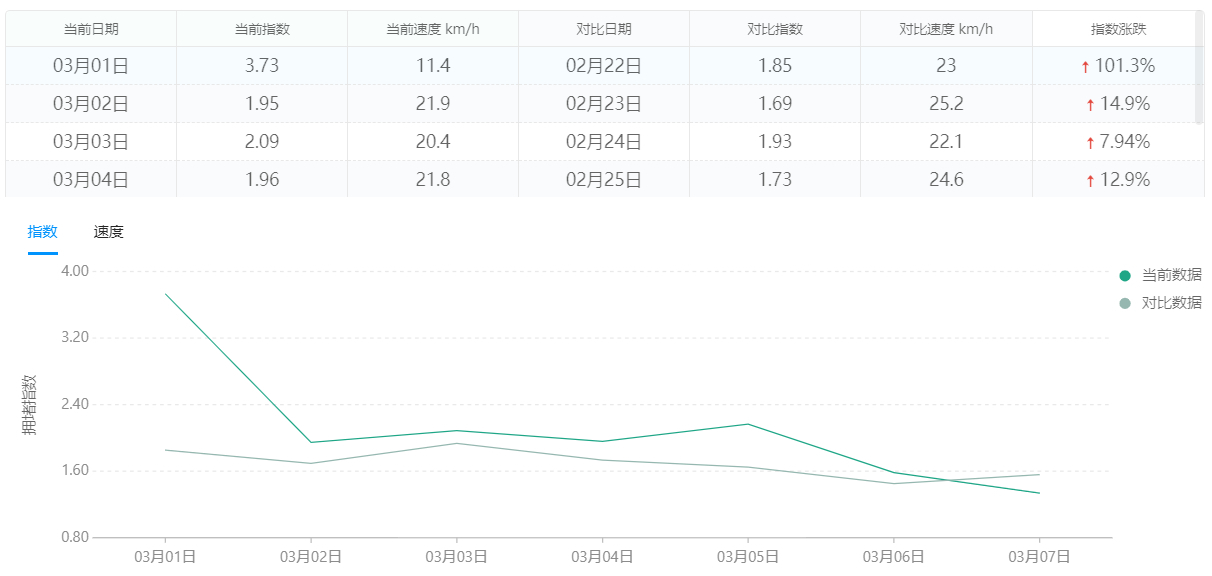Toggle the 当前数据 legend series

tap(1160, 276)
